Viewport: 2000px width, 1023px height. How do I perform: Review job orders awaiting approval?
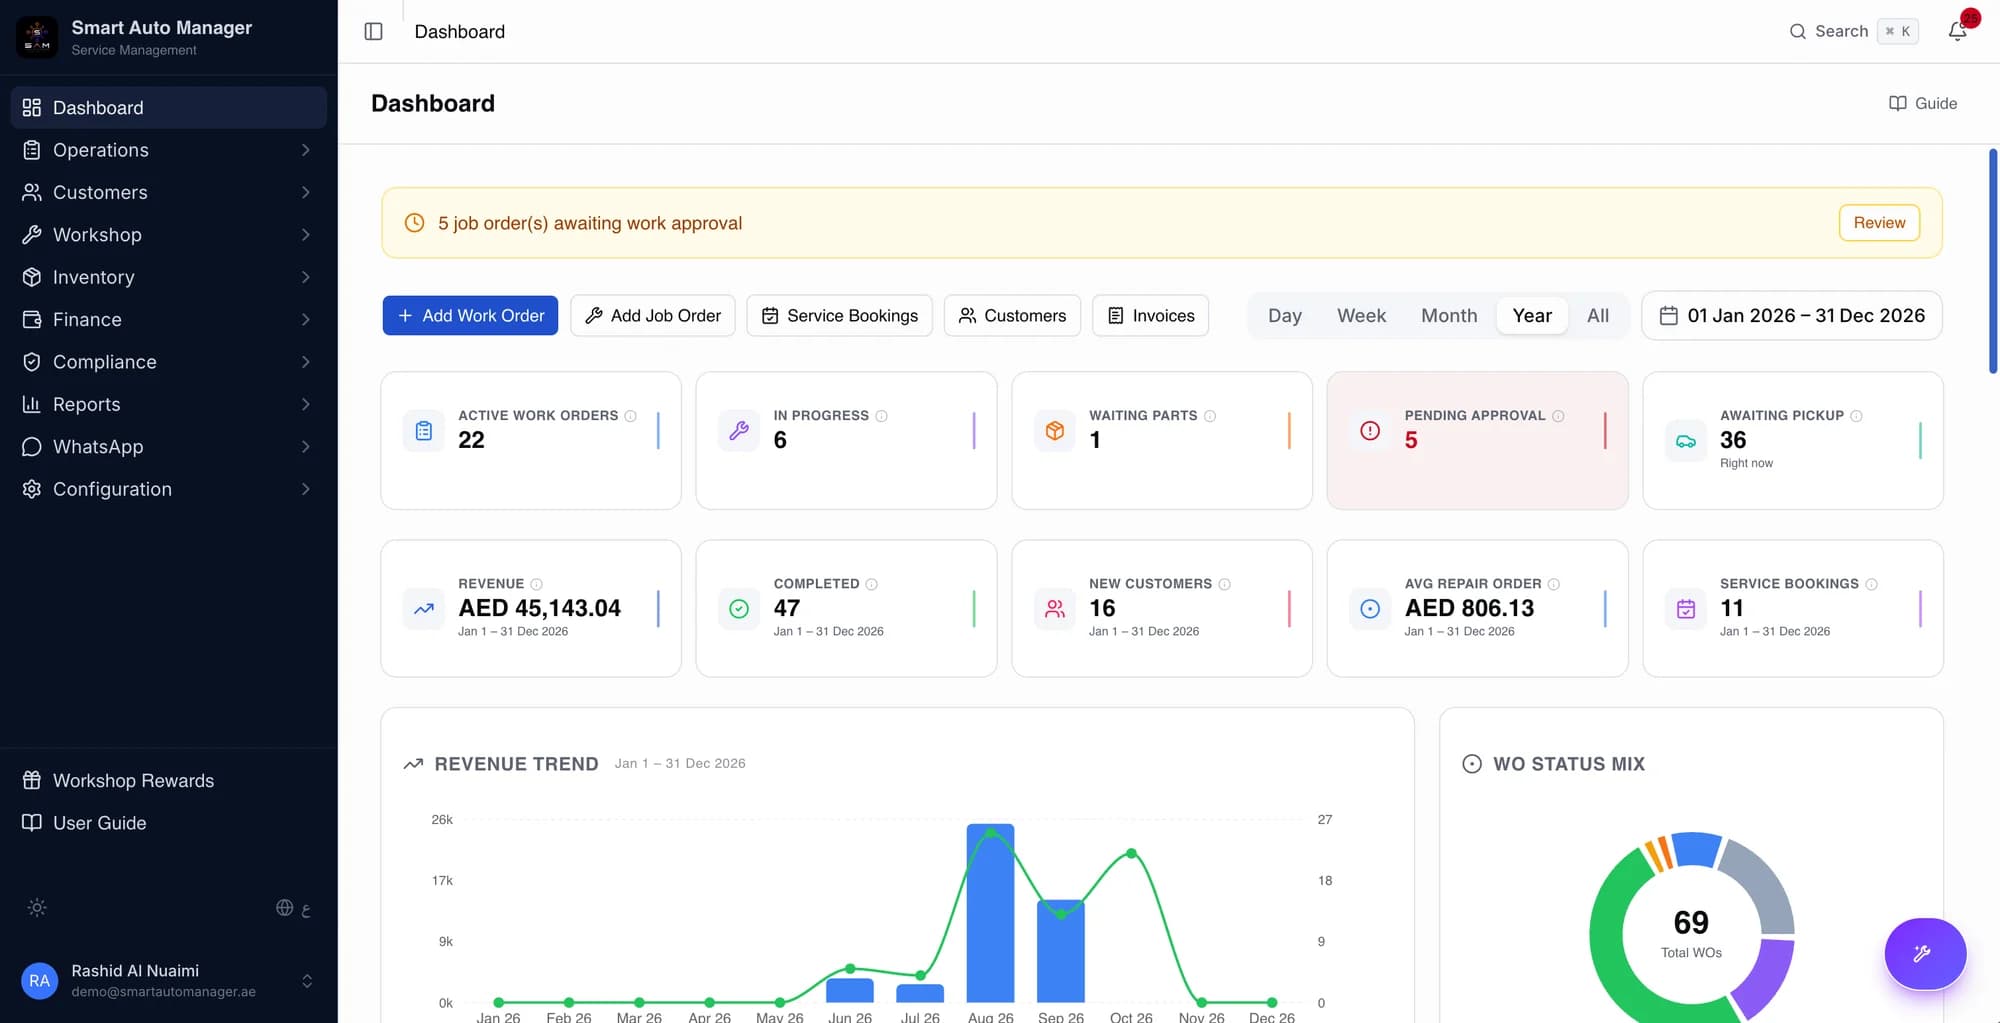click(1879, 223)
